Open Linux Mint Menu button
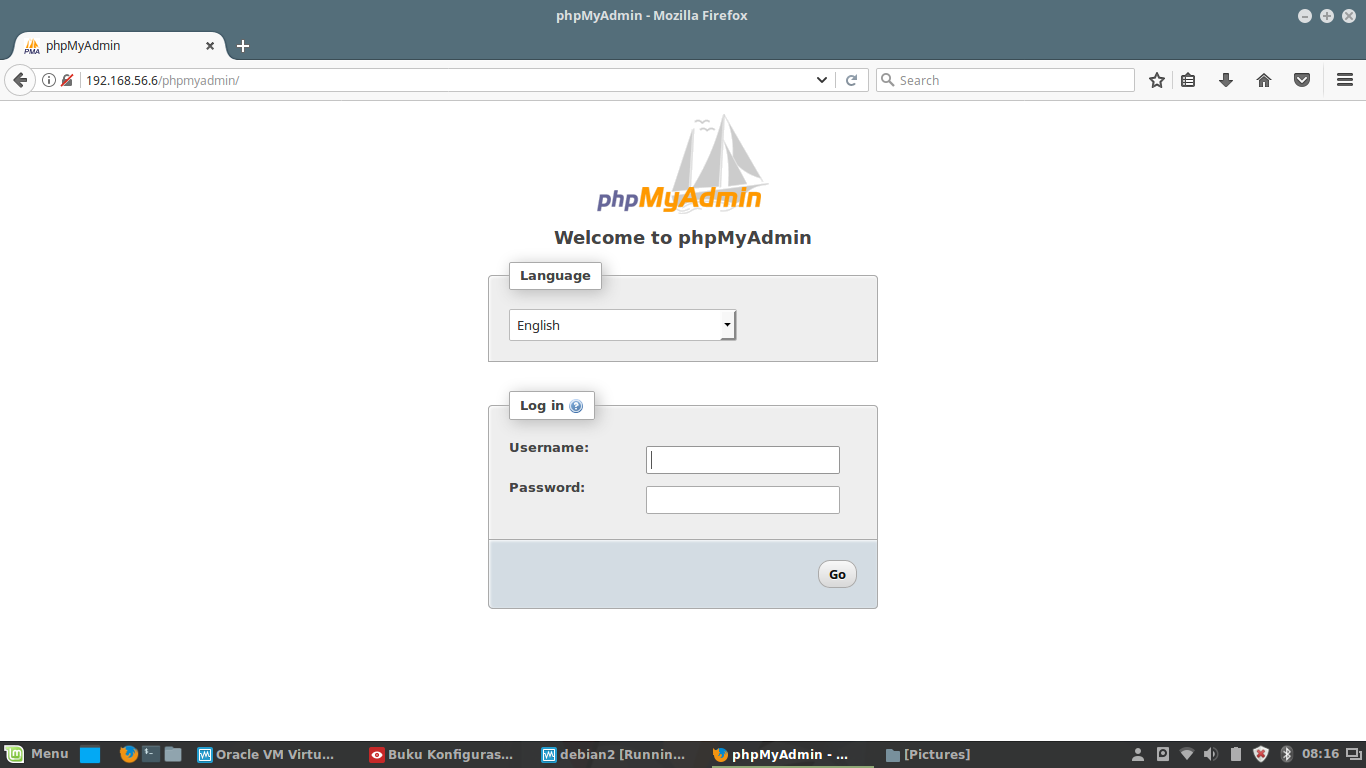The image size is (1366, 768). (38, 754)
